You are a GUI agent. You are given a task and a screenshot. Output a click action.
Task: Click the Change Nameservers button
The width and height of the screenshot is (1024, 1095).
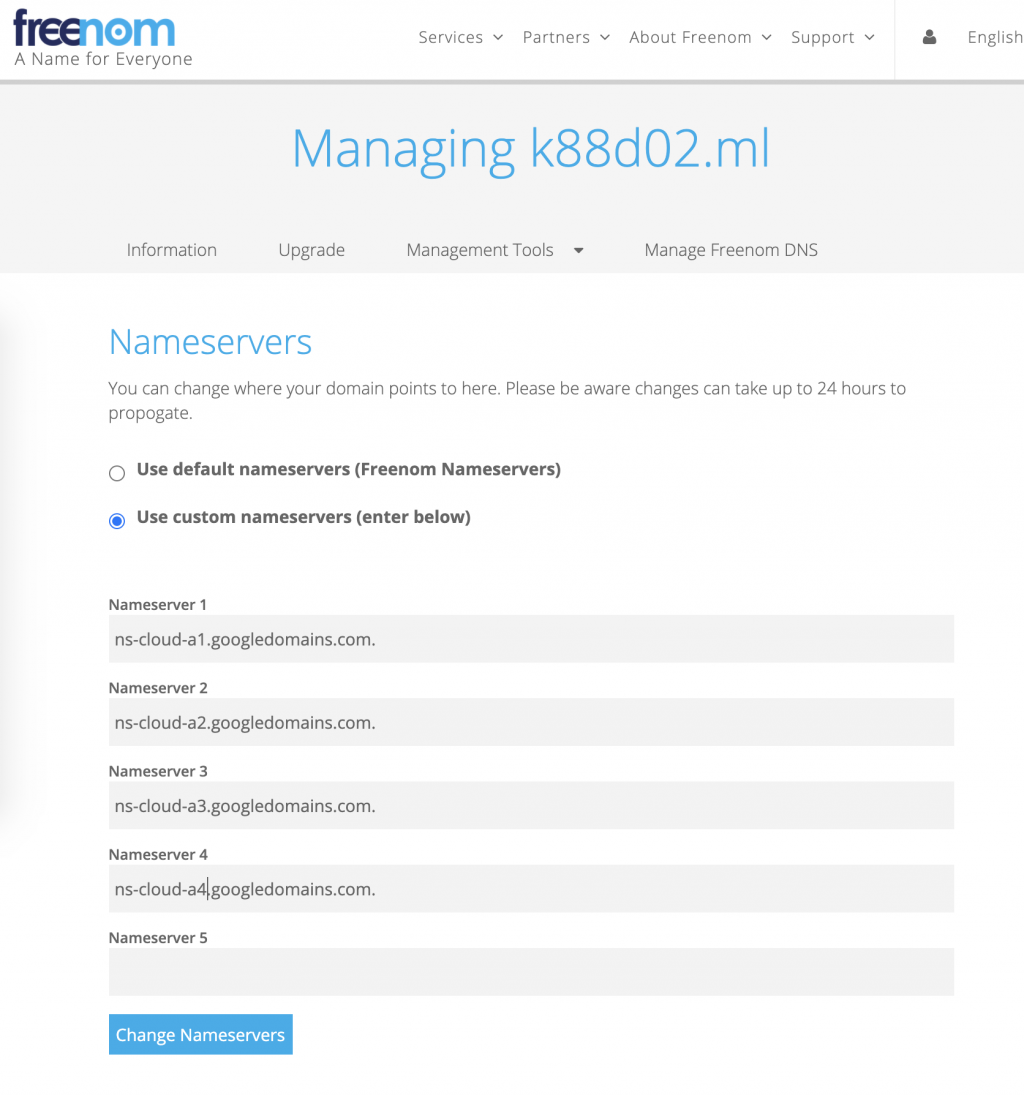pos(200,1034)
